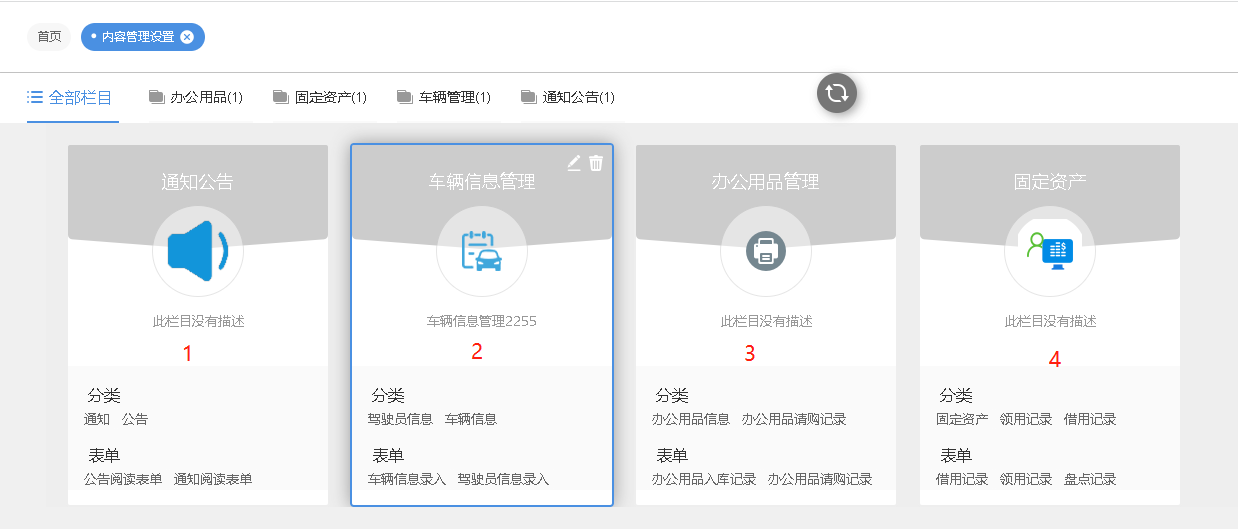This screenshot has height=529, width=1238.
Task: Go to the 首页 tab
Action: [x=49, y=37]
